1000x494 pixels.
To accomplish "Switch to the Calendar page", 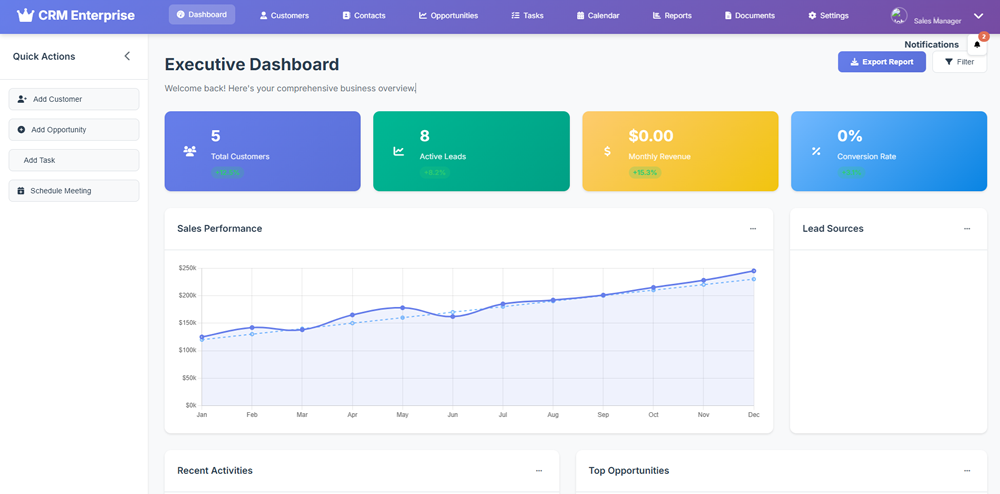I will 598,16.
